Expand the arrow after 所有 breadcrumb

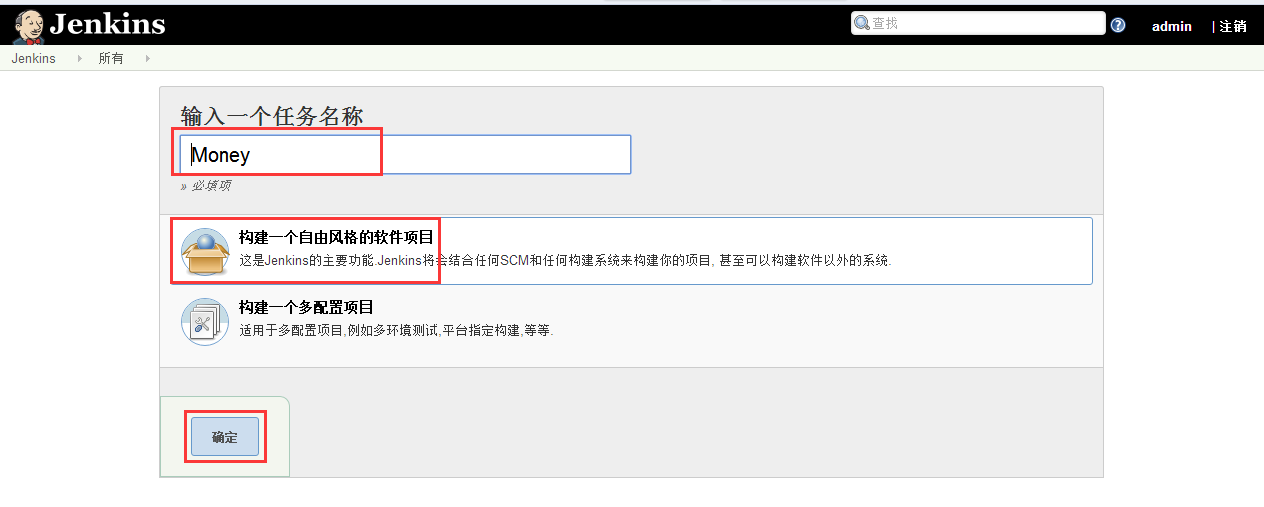[x=148, y=59]
